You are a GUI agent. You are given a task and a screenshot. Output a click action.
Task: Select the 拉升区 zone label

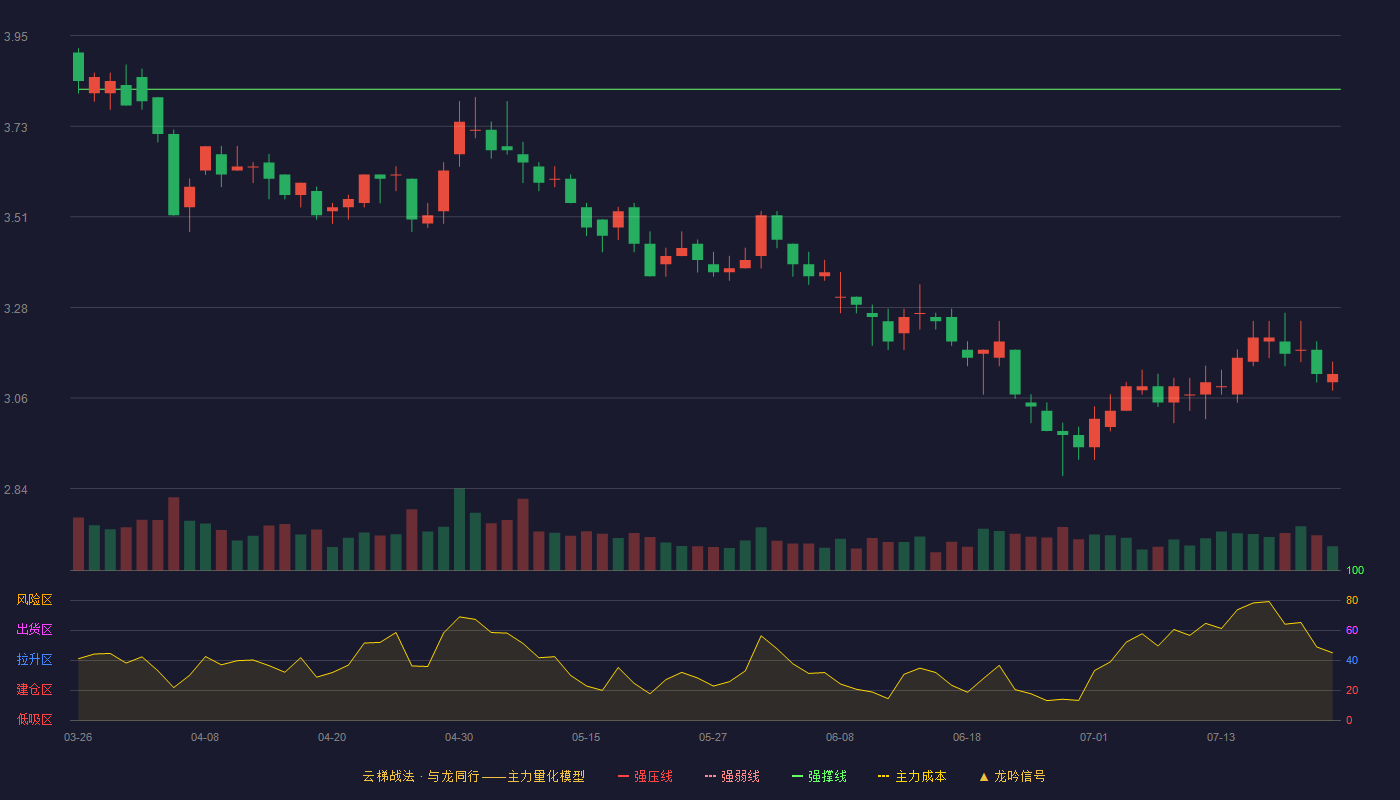(x=34, y=660)
